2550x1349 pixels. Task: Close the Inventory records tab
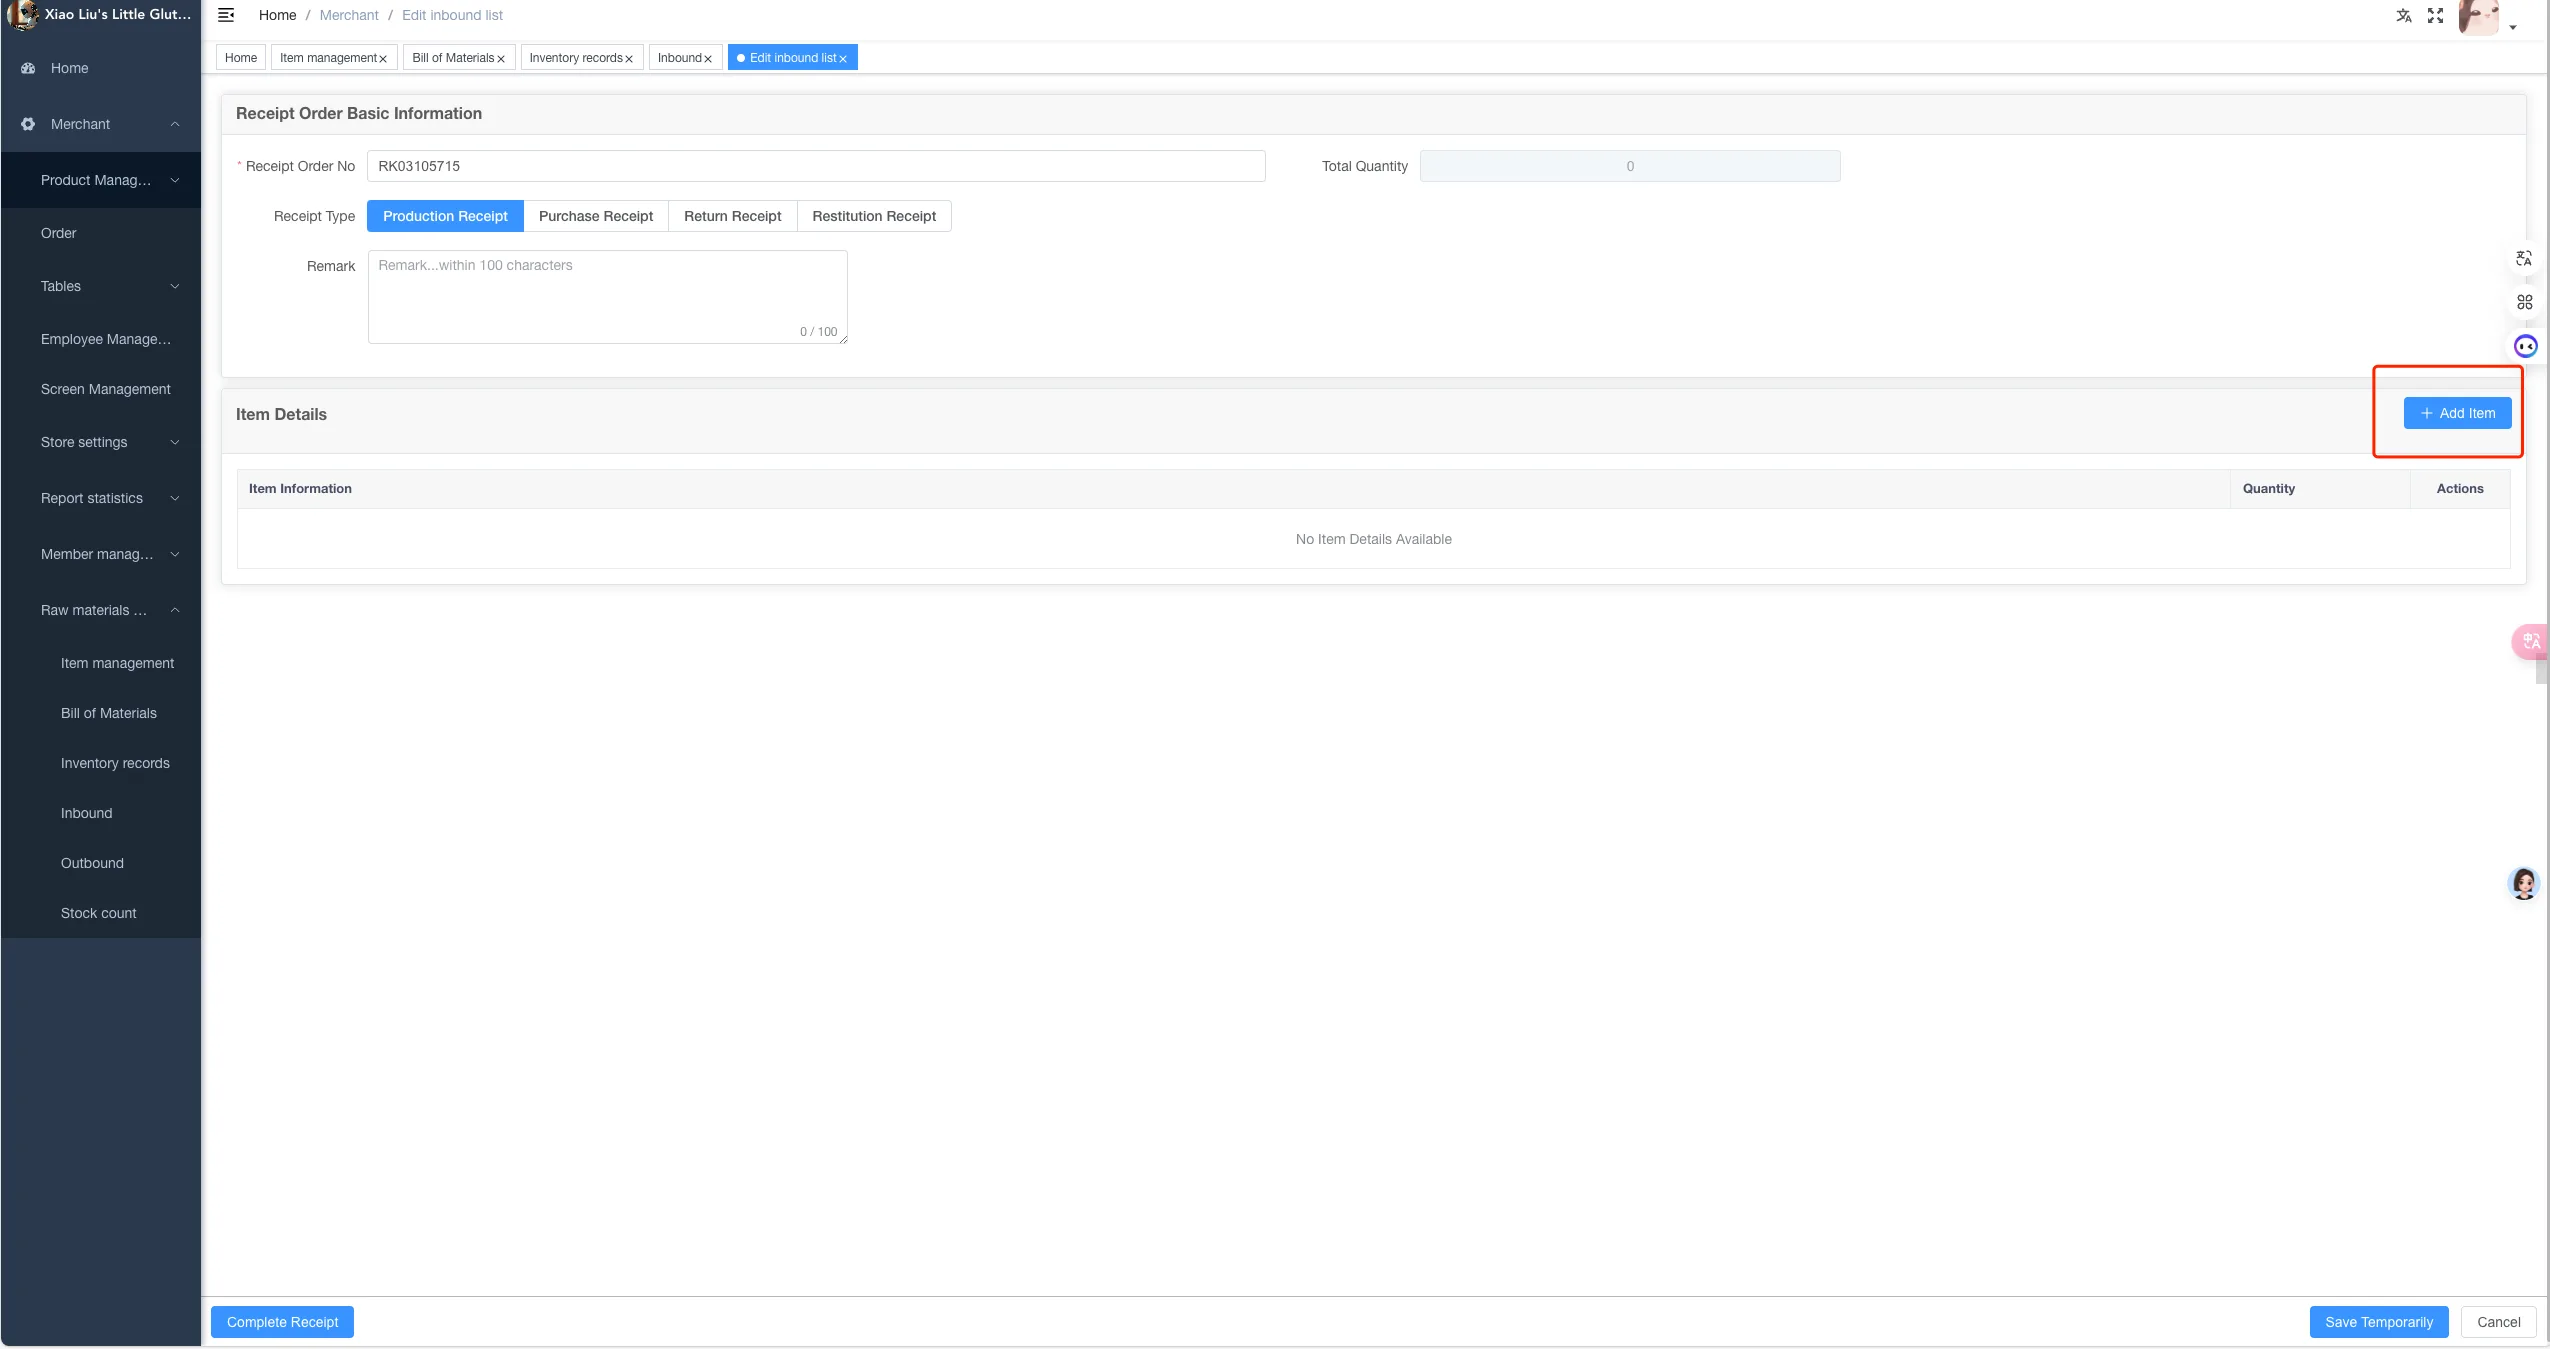[629, 59]
